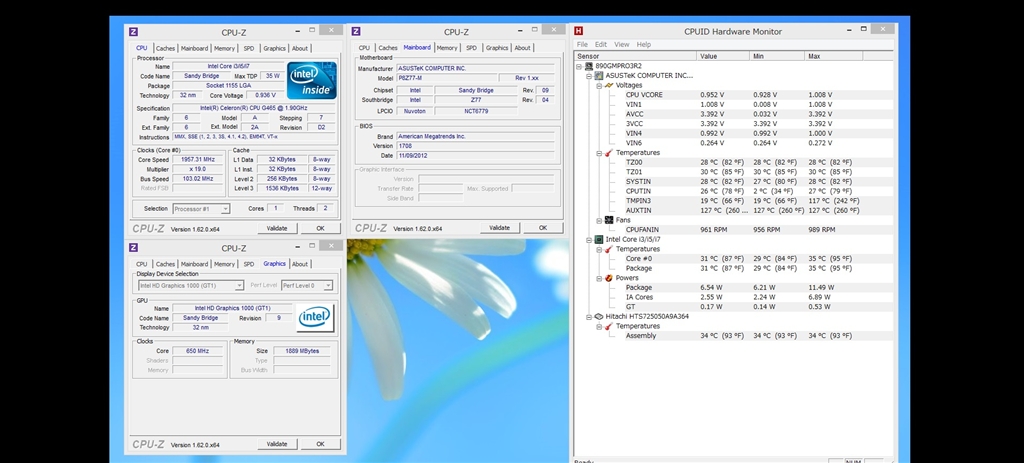Click the Model field showing P8Z77-M
Viewport: 1024px width, 463px height.
click(x=445, y=78)
